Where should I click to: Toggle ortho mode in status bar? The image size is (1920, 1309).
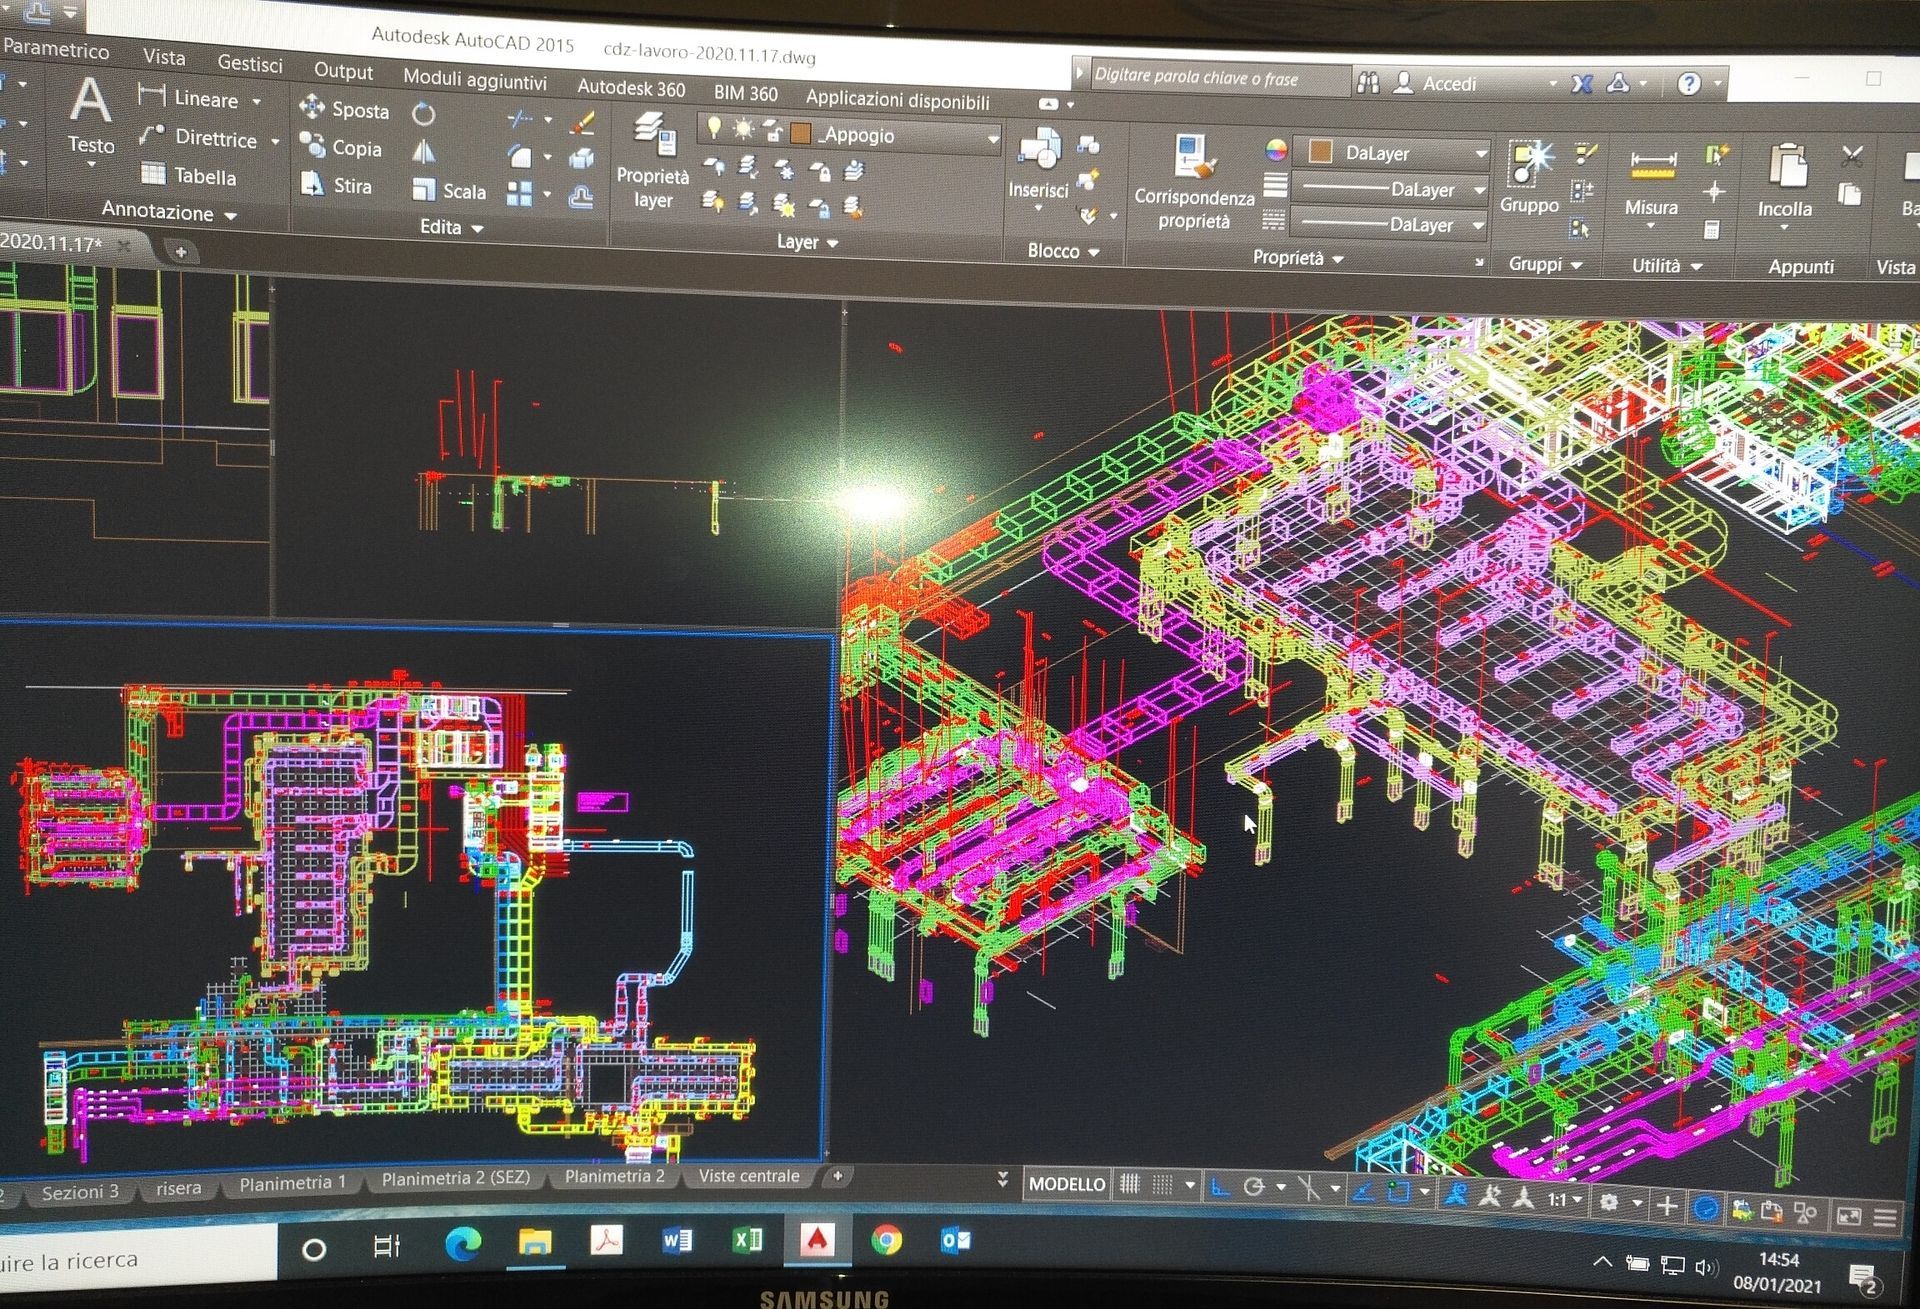click(1219, 1186)
